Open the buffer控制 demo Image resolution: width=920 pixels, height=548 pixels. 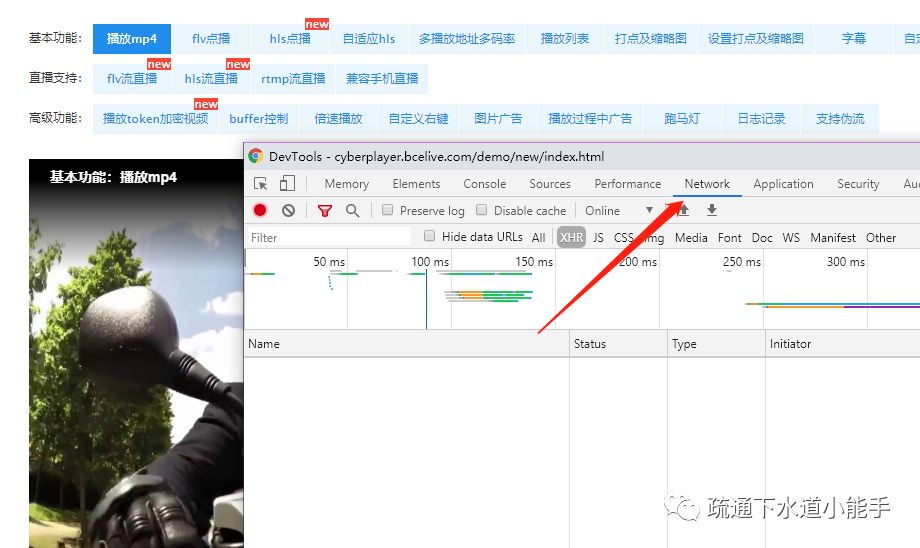(259, 119)
